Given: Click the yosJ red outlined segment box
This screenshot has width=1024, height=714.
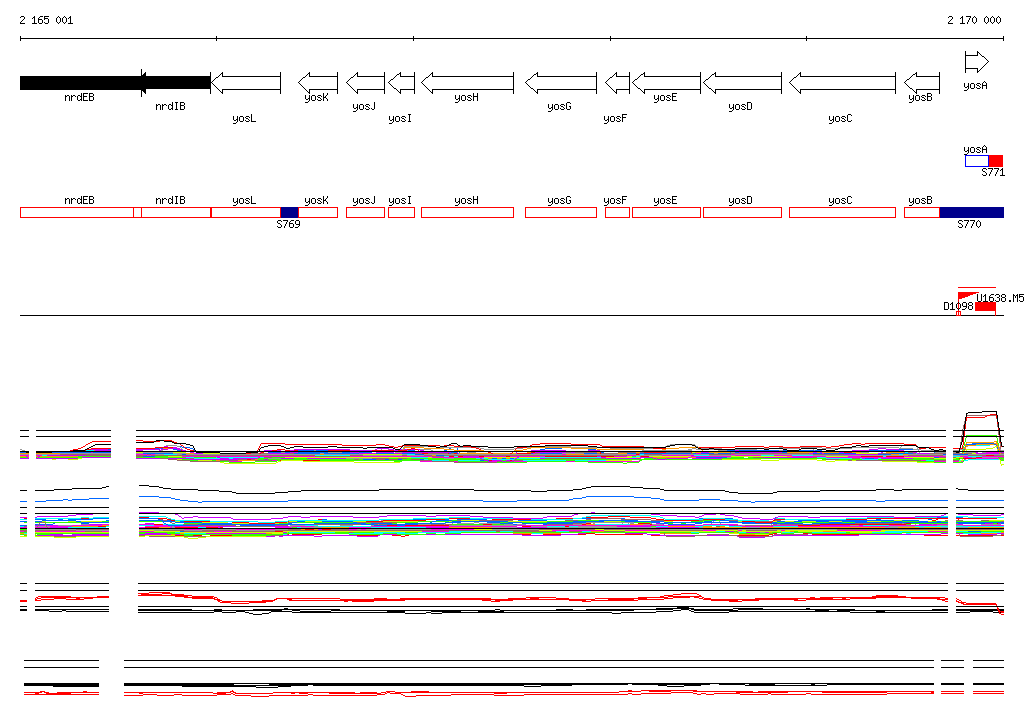Looking at the screenshot, I should pos(365,212).
